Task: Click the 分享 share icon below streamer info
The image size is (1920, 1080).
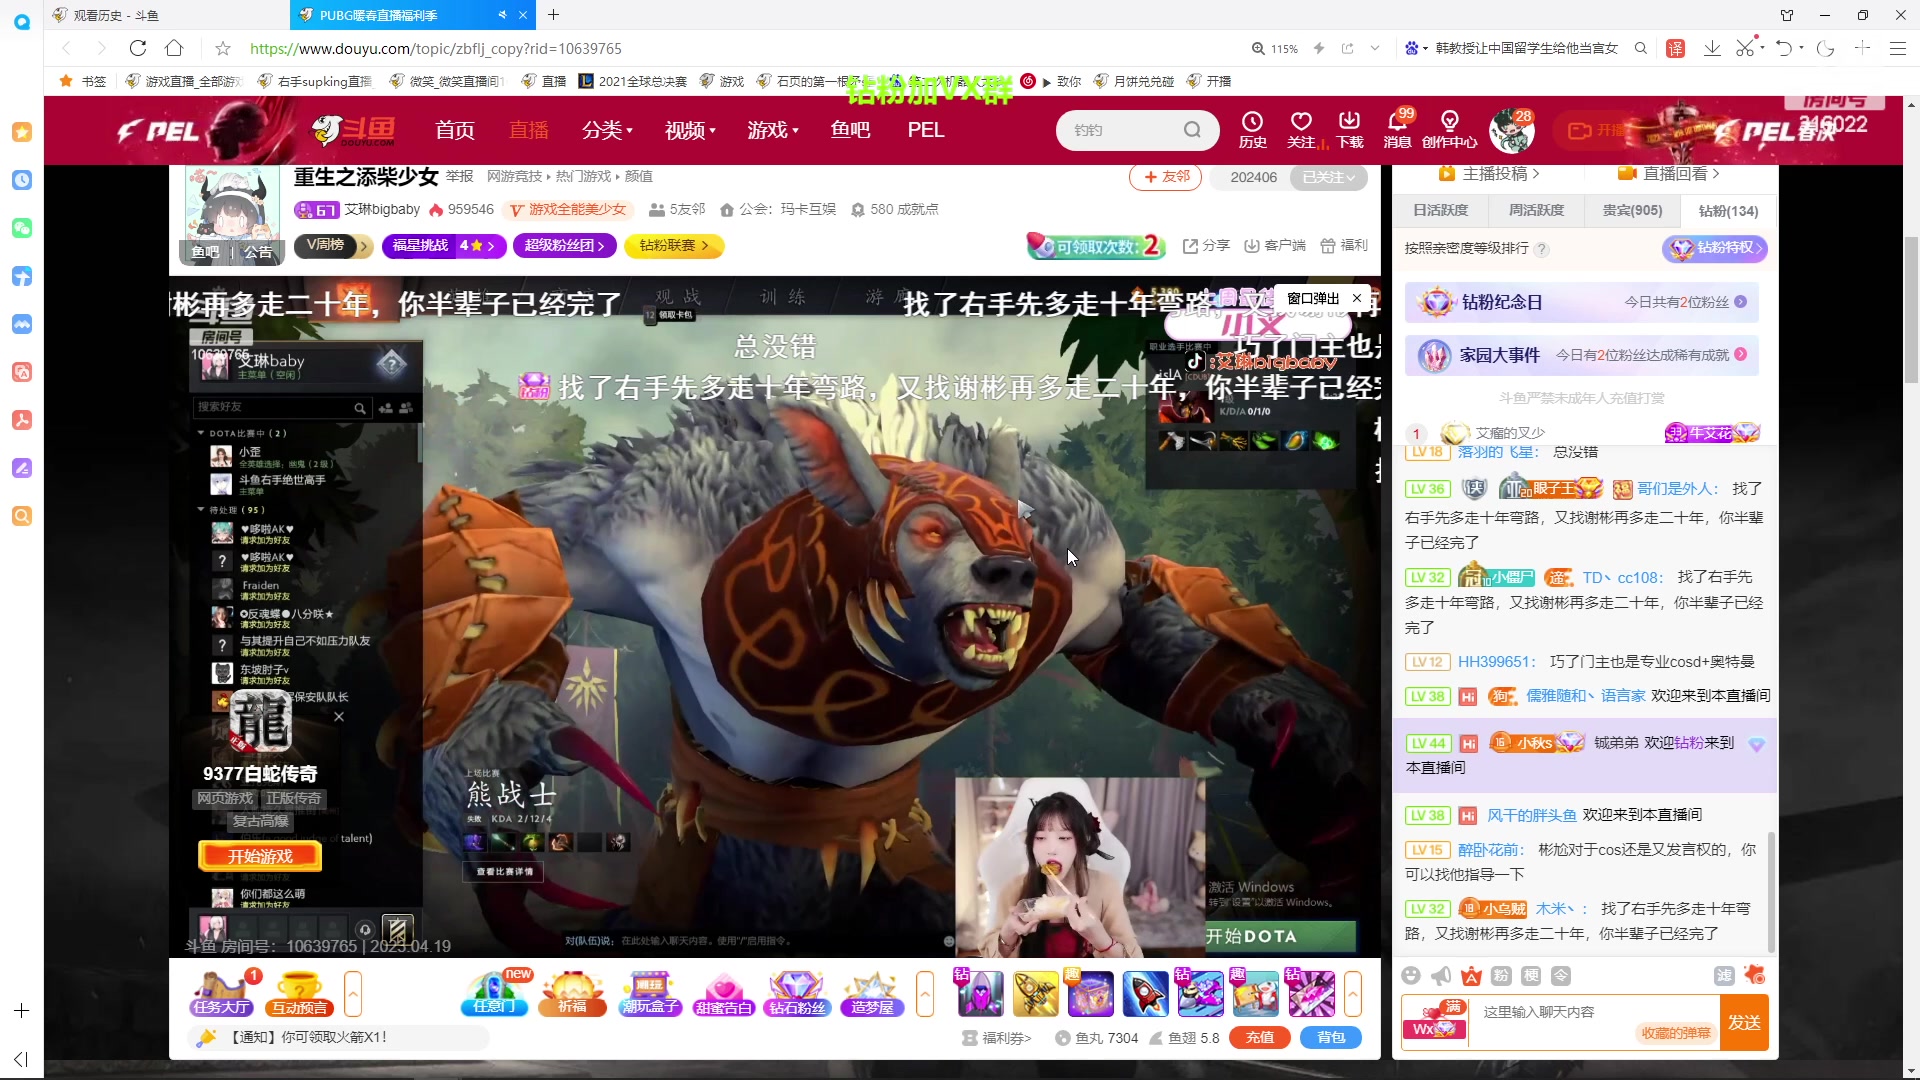Action: [1206, 246]
